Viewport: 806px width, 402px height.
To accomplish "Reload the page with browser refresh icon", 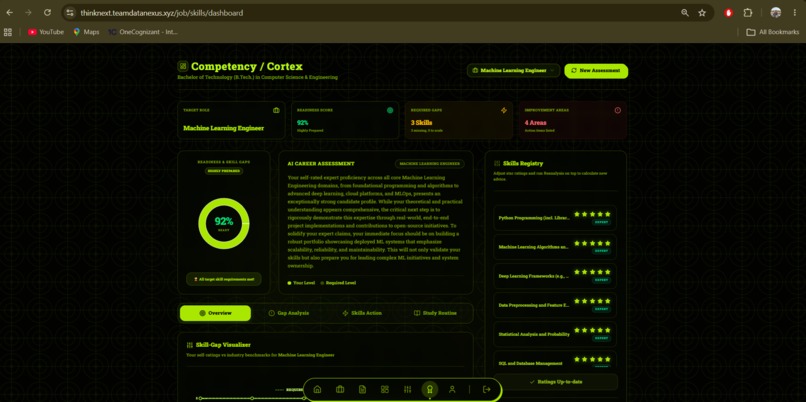I will (47, 13).
